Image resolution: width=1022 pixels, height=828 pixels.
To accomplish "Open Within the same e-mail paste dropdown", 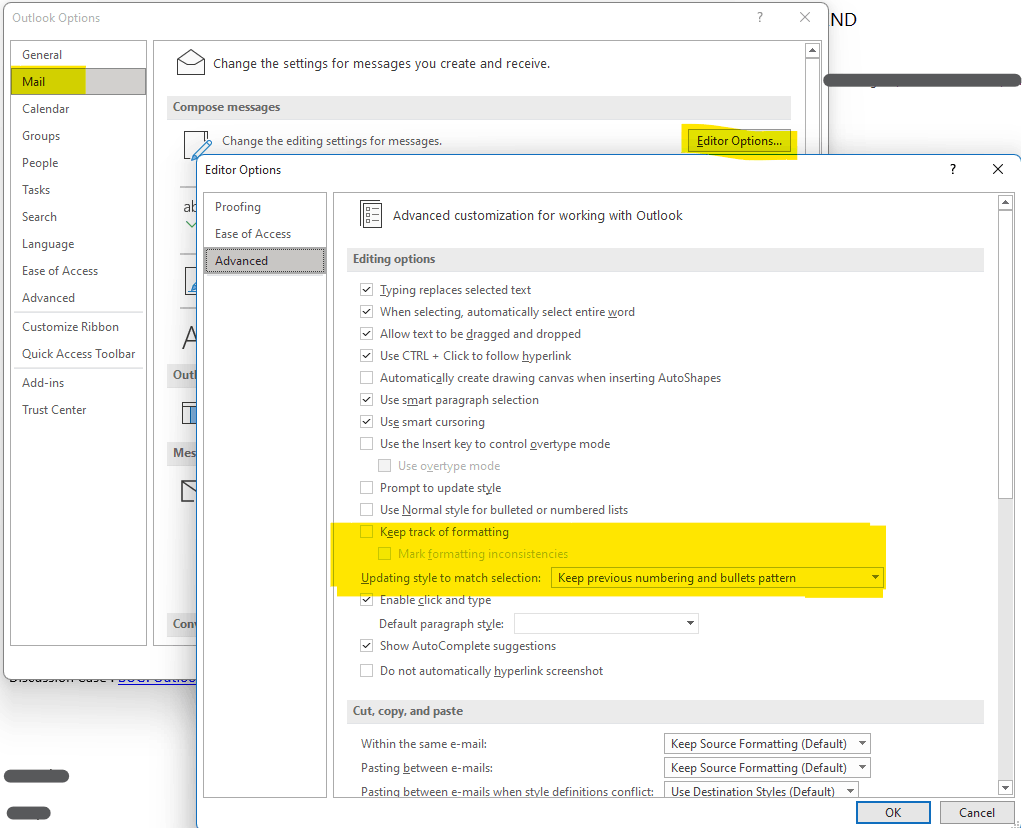I will tap(767, 744).
